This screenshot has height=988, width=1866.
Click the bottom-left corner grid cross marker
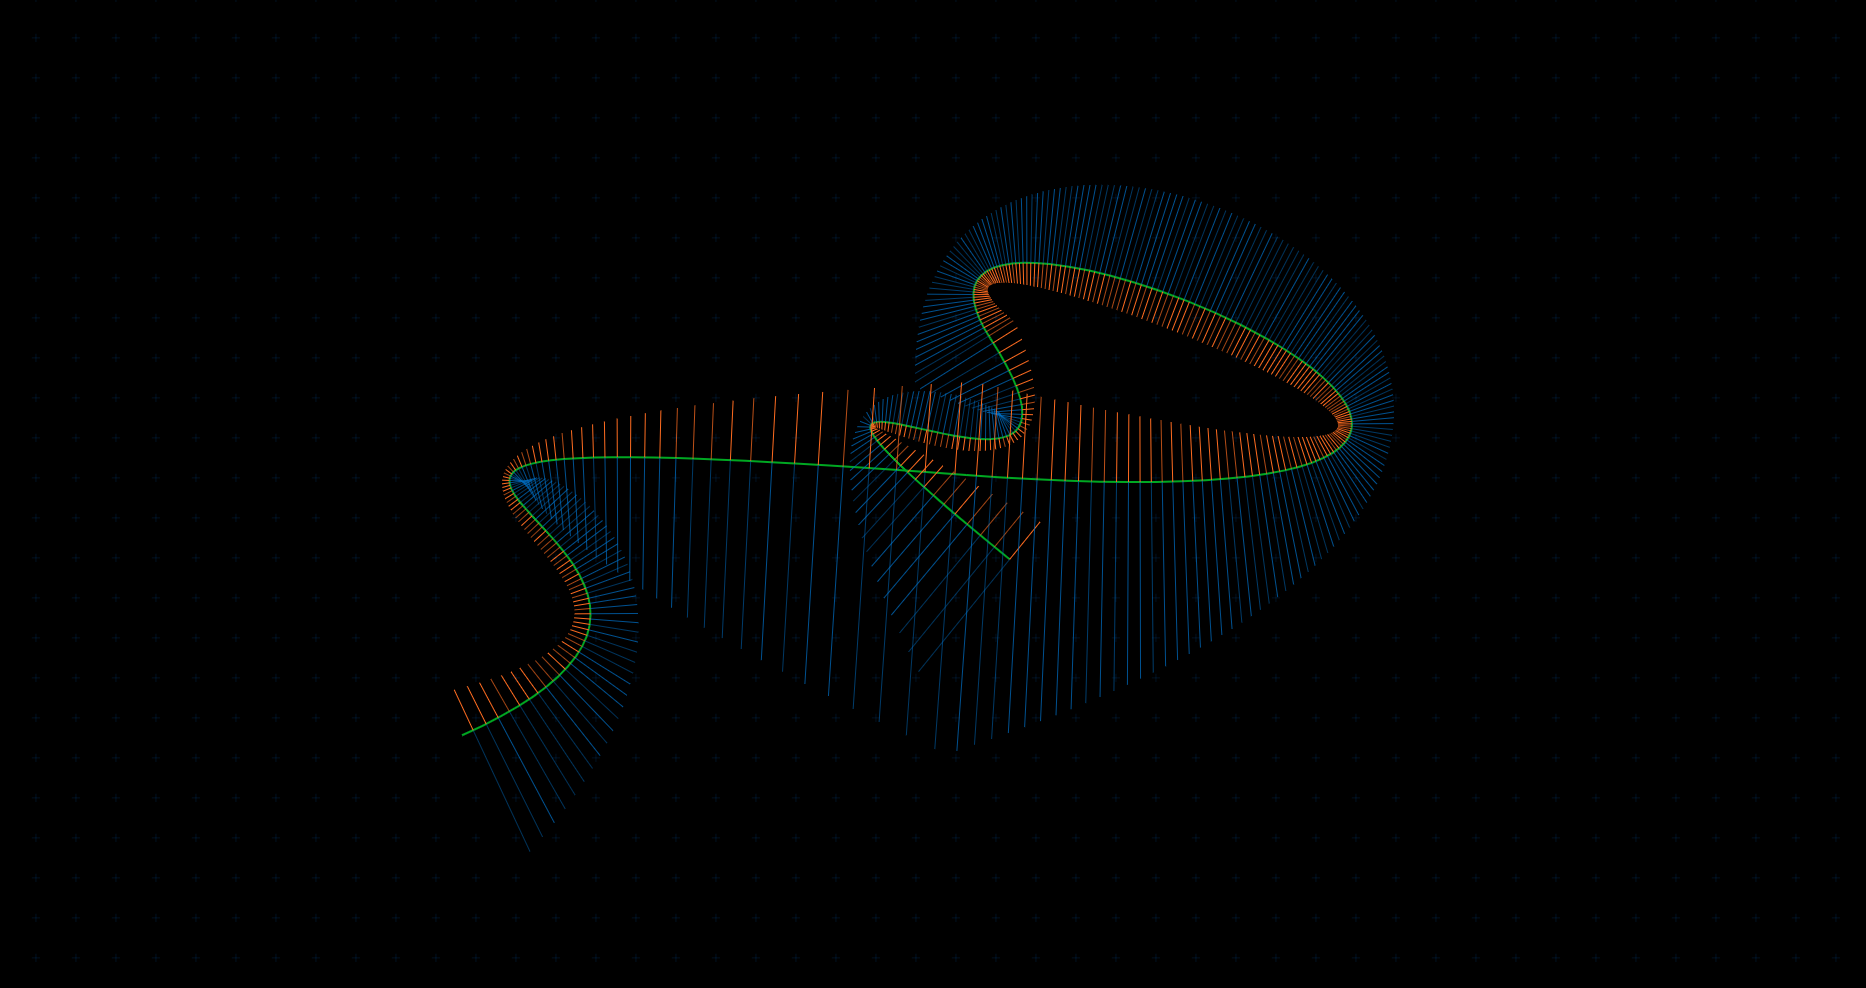pyautogui.click(x=36, y=957)
